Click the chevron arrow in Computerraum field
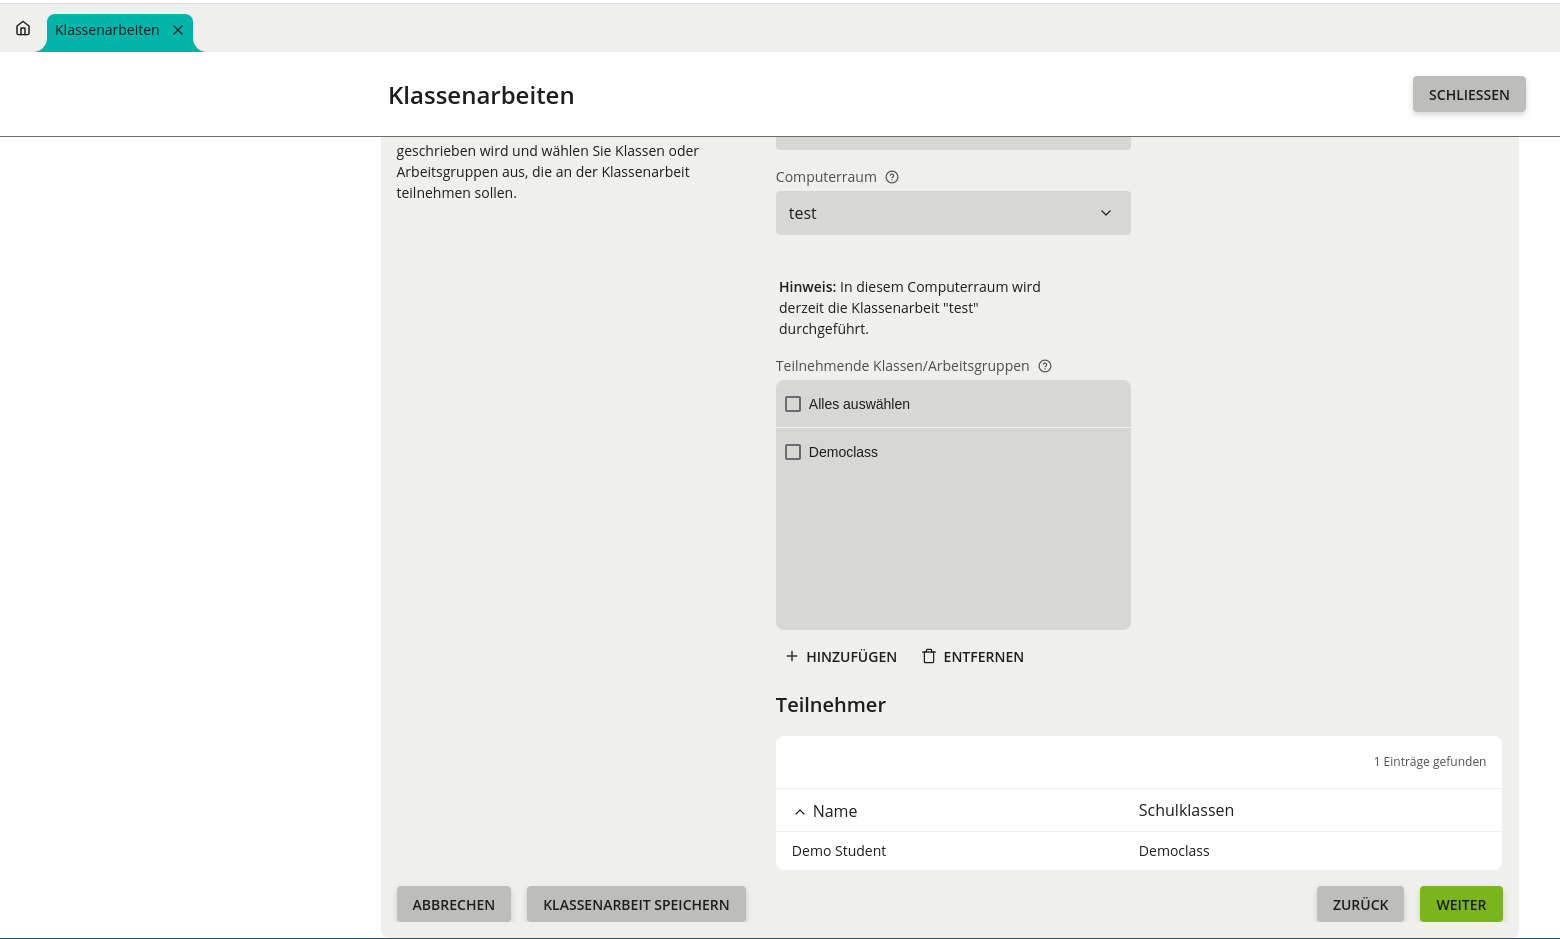This screenshot has width=1560, height=939. 1106,213
